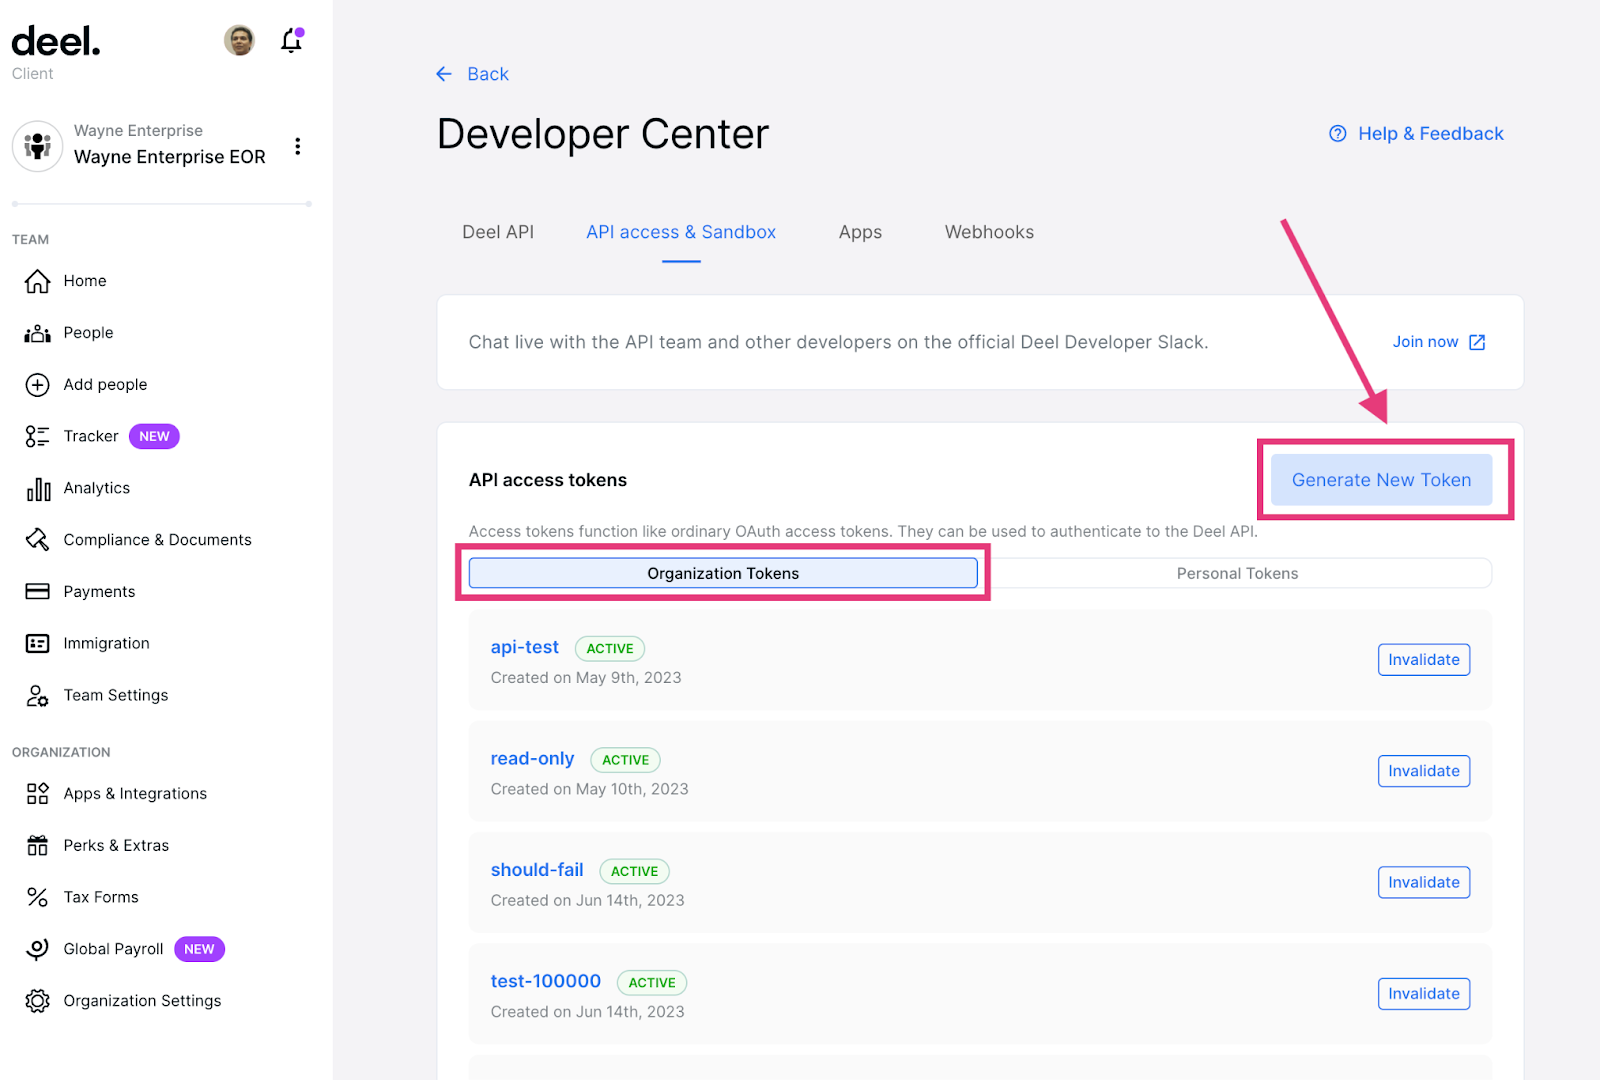Open Team Settings in the sidebar
The width and height of the screenshot is (1600, 1080).
coord(116,696)
